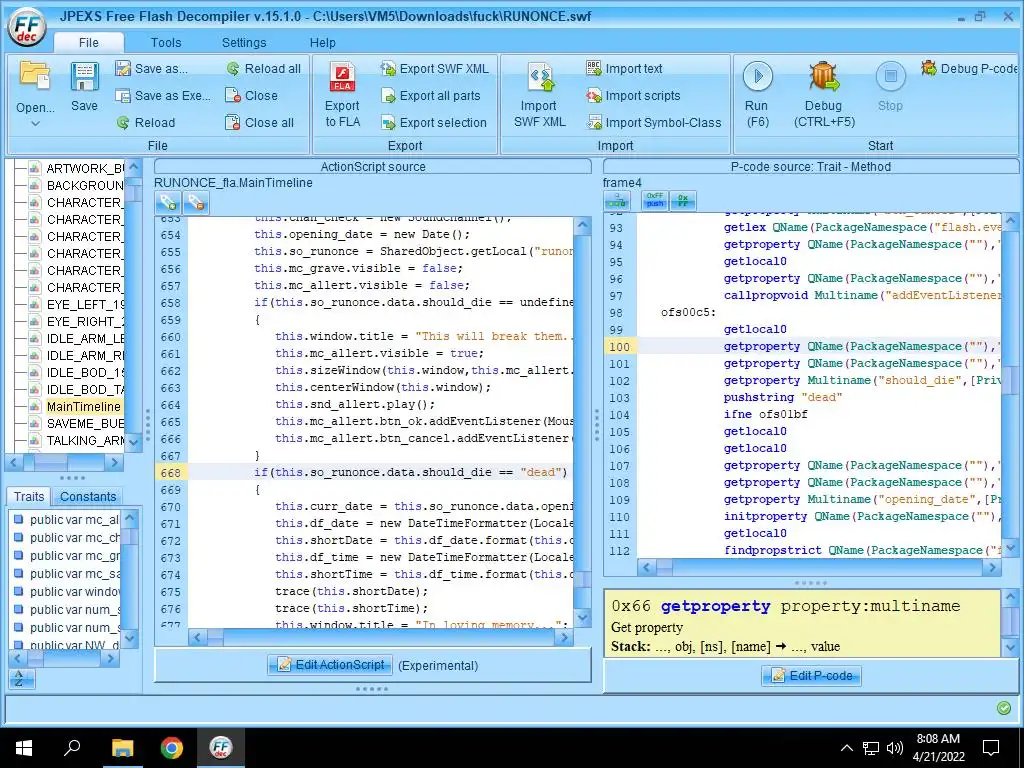The image size is (1024, 768).
Task: Click P-code line 103 pushstring dead
Action: pos(783,397)
